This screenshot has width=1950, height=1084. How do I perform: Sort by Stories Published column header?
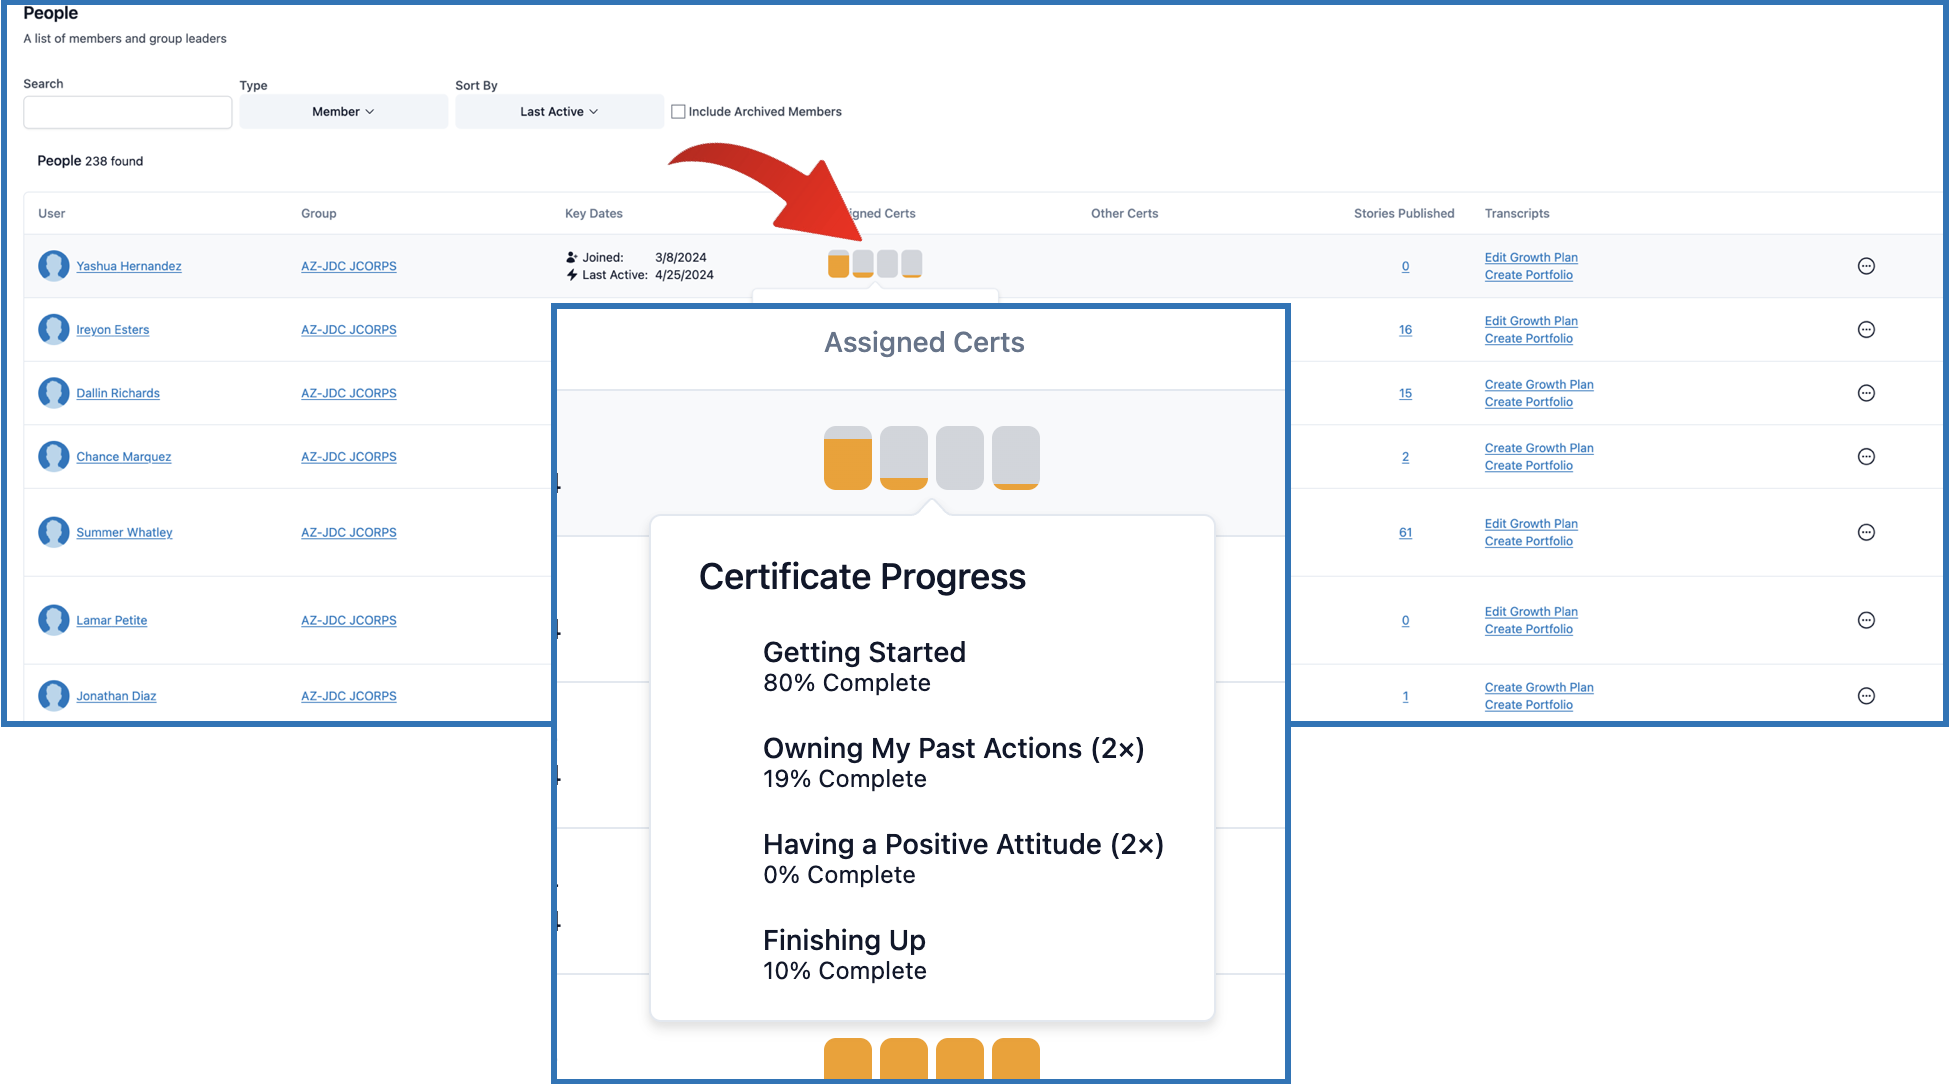click(1403, 214)
